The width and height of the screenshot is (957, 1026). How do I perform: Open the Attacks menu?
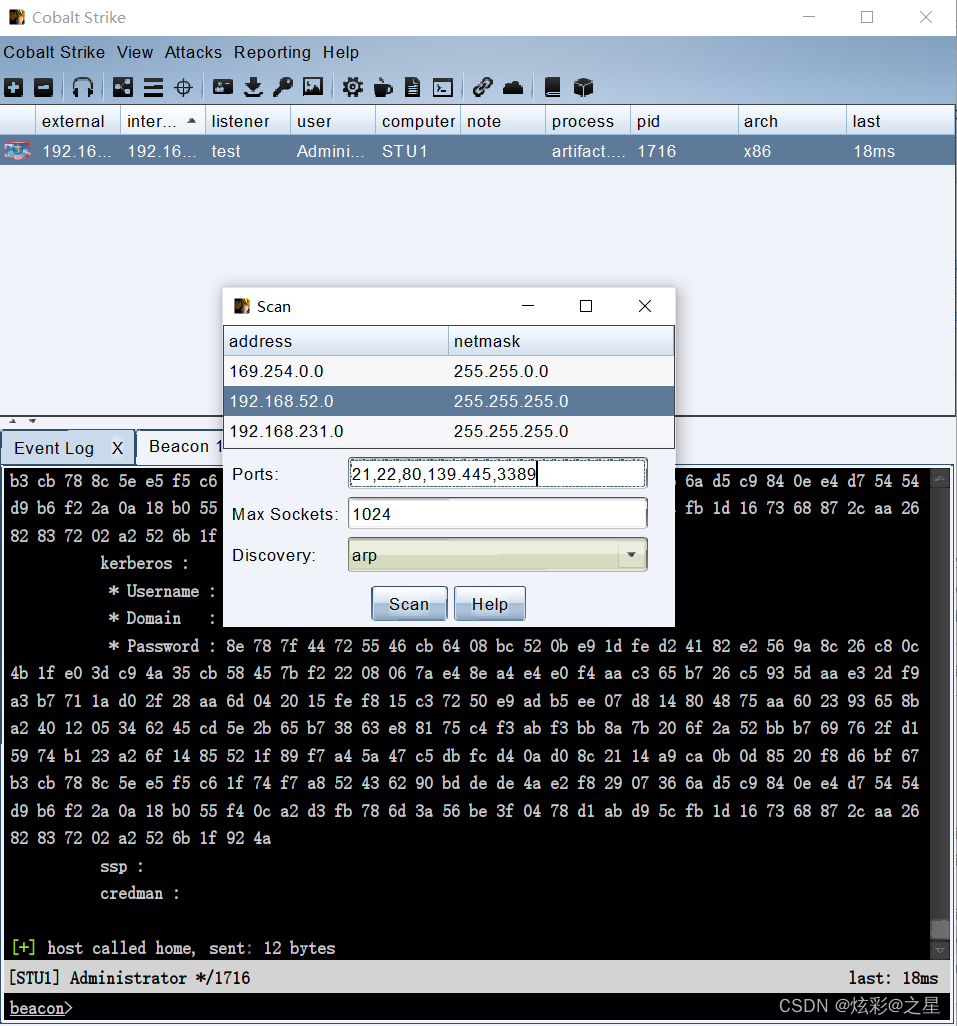click(193, 52)
